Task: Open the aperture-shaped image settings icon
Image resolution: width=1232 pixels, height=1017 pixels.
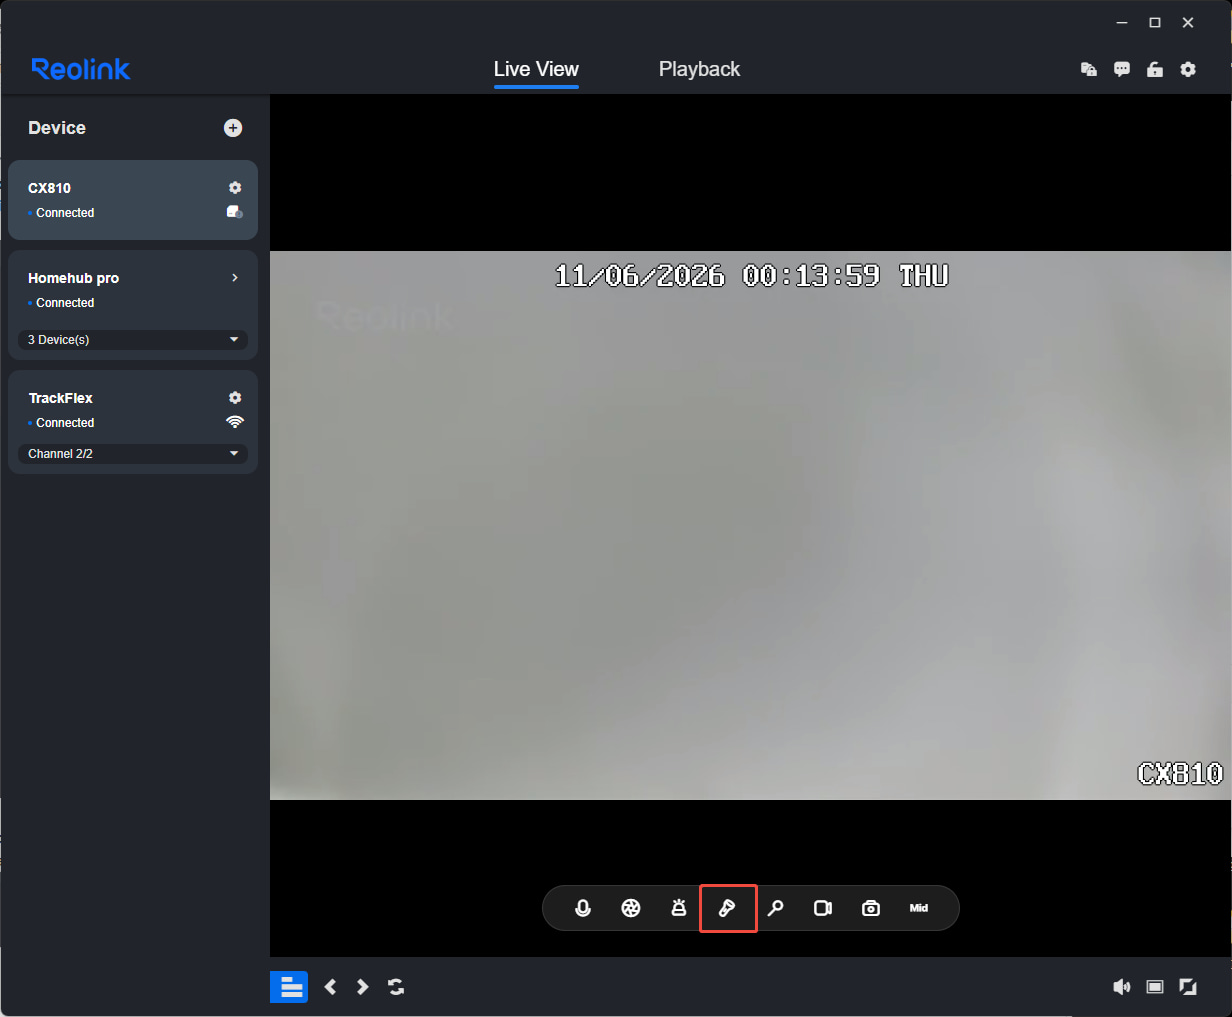Action: tap(631, 908)
